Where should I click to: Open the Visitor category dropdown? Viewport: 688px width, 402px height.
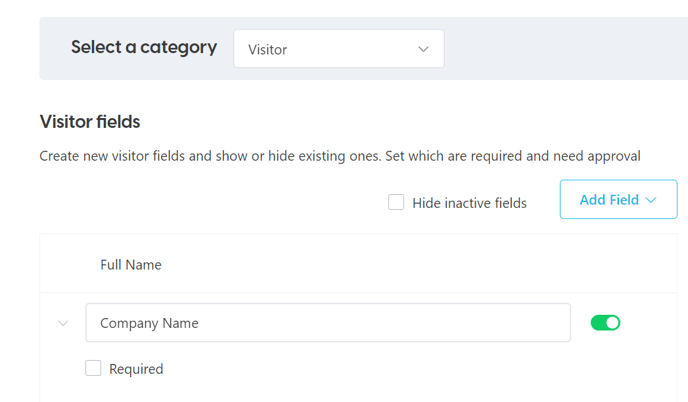tap(339, 49)
